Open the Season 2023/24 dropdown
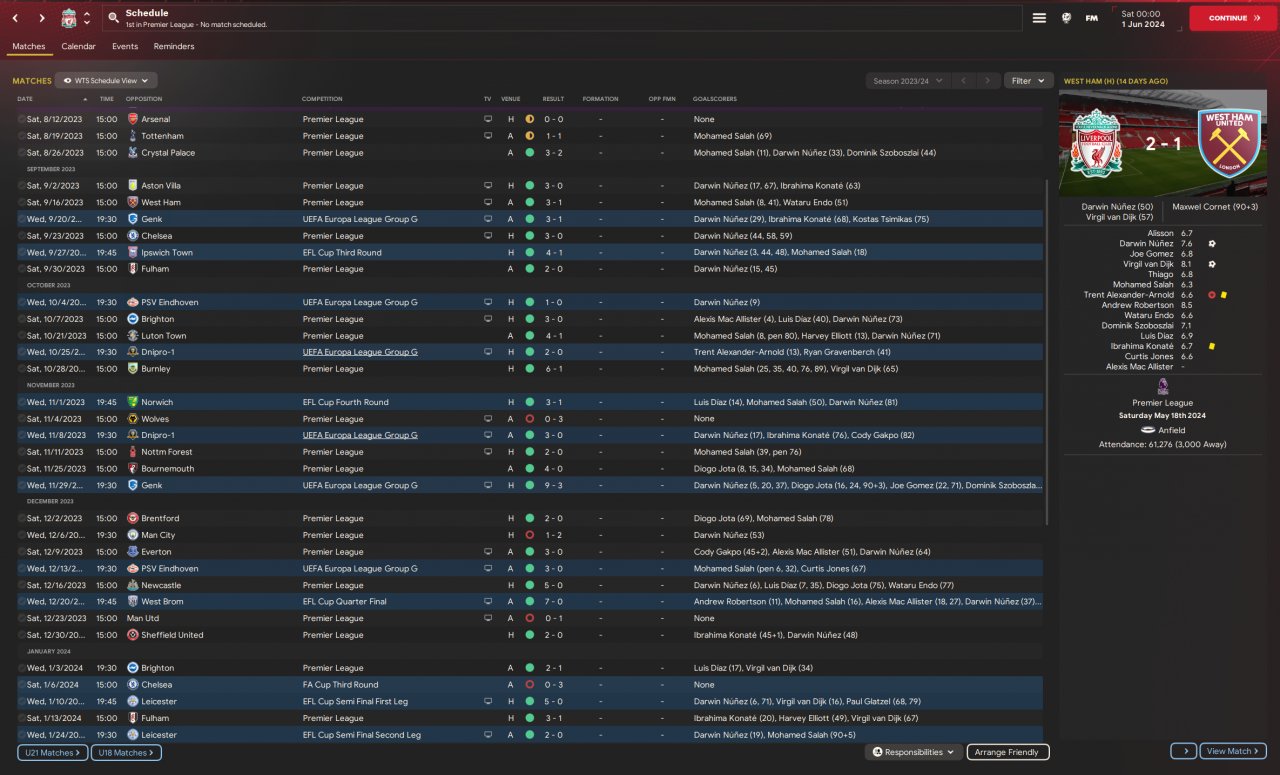Image resolution: width=1280 pixels, height=775 pixels. pyautogui.click(x=906, y=81)
